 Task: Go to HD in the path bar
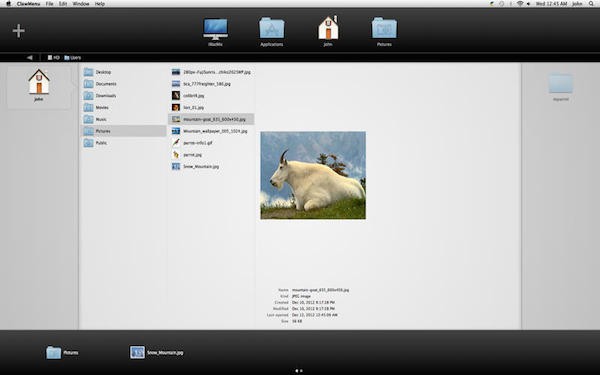click(54, 58)
